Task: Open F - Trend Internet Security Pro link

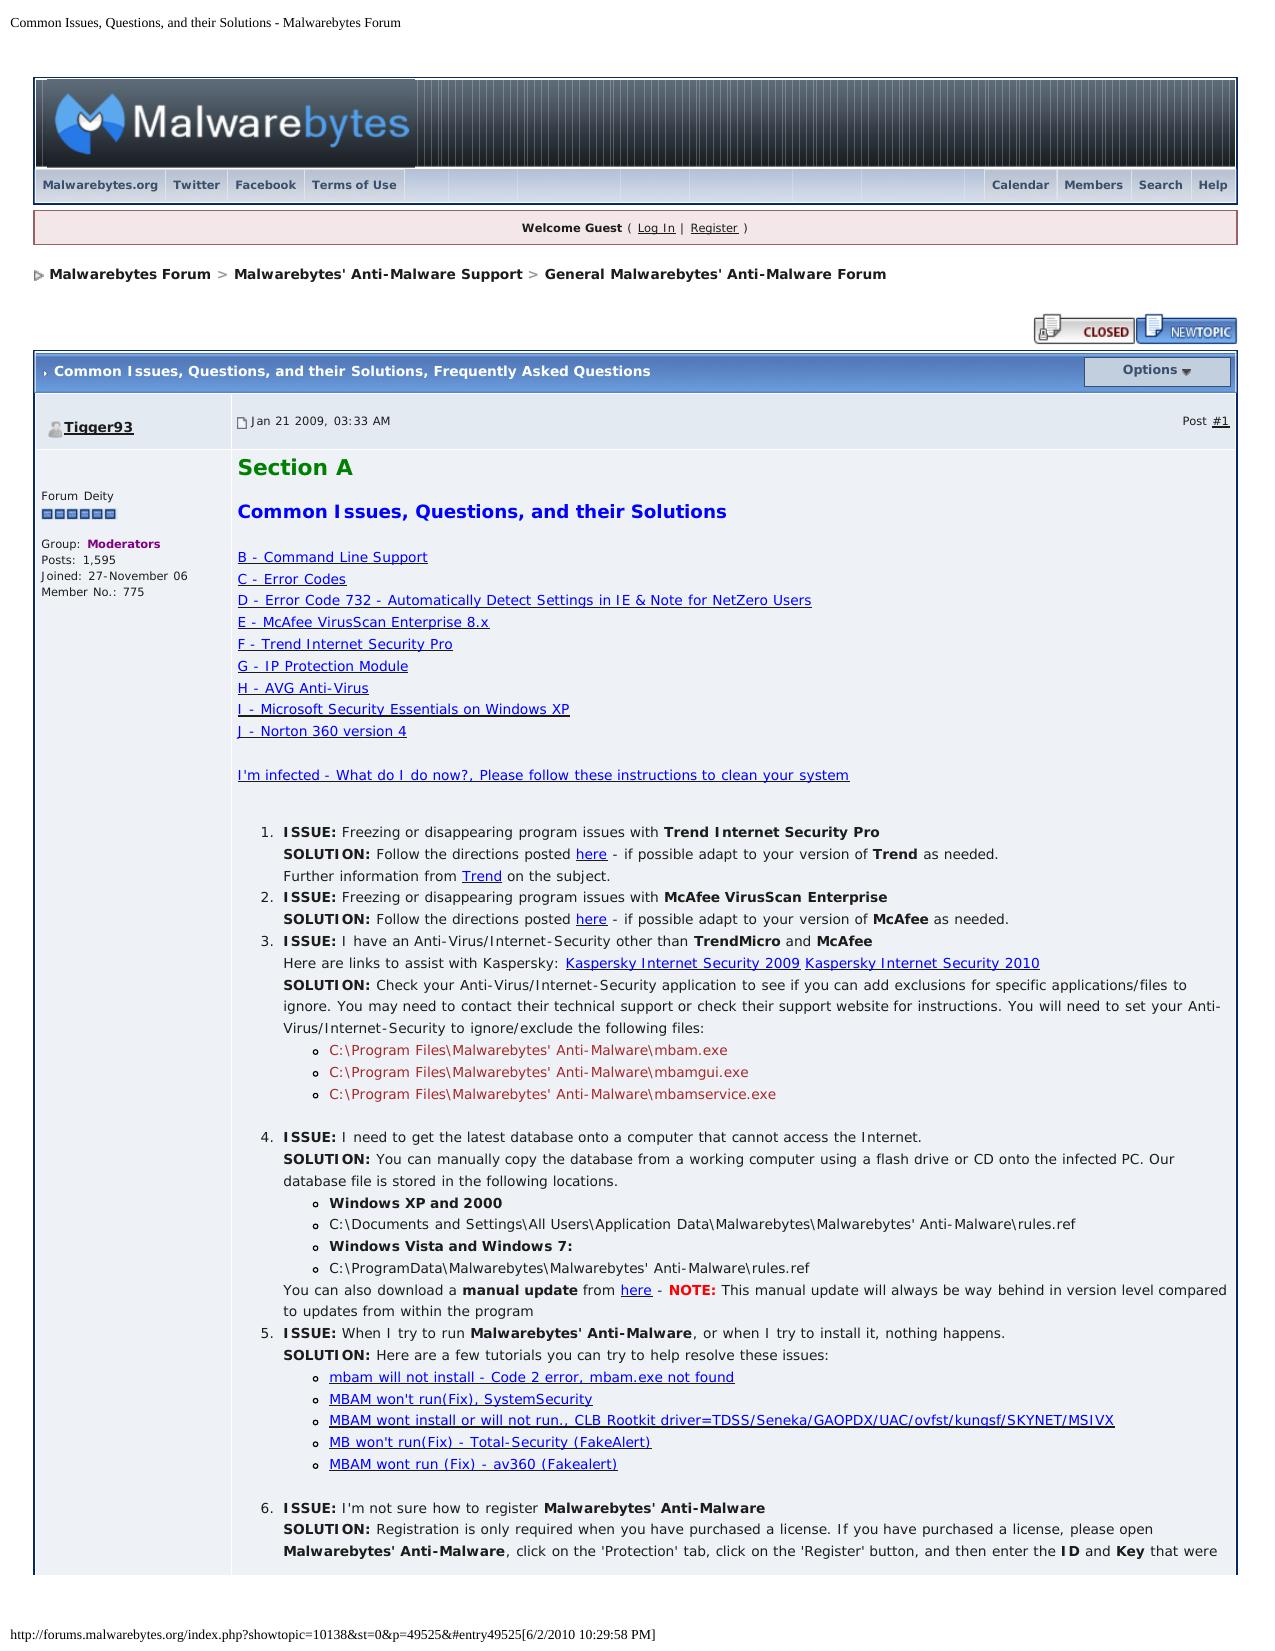Action: pyautogui.click(x=345, y=644)
